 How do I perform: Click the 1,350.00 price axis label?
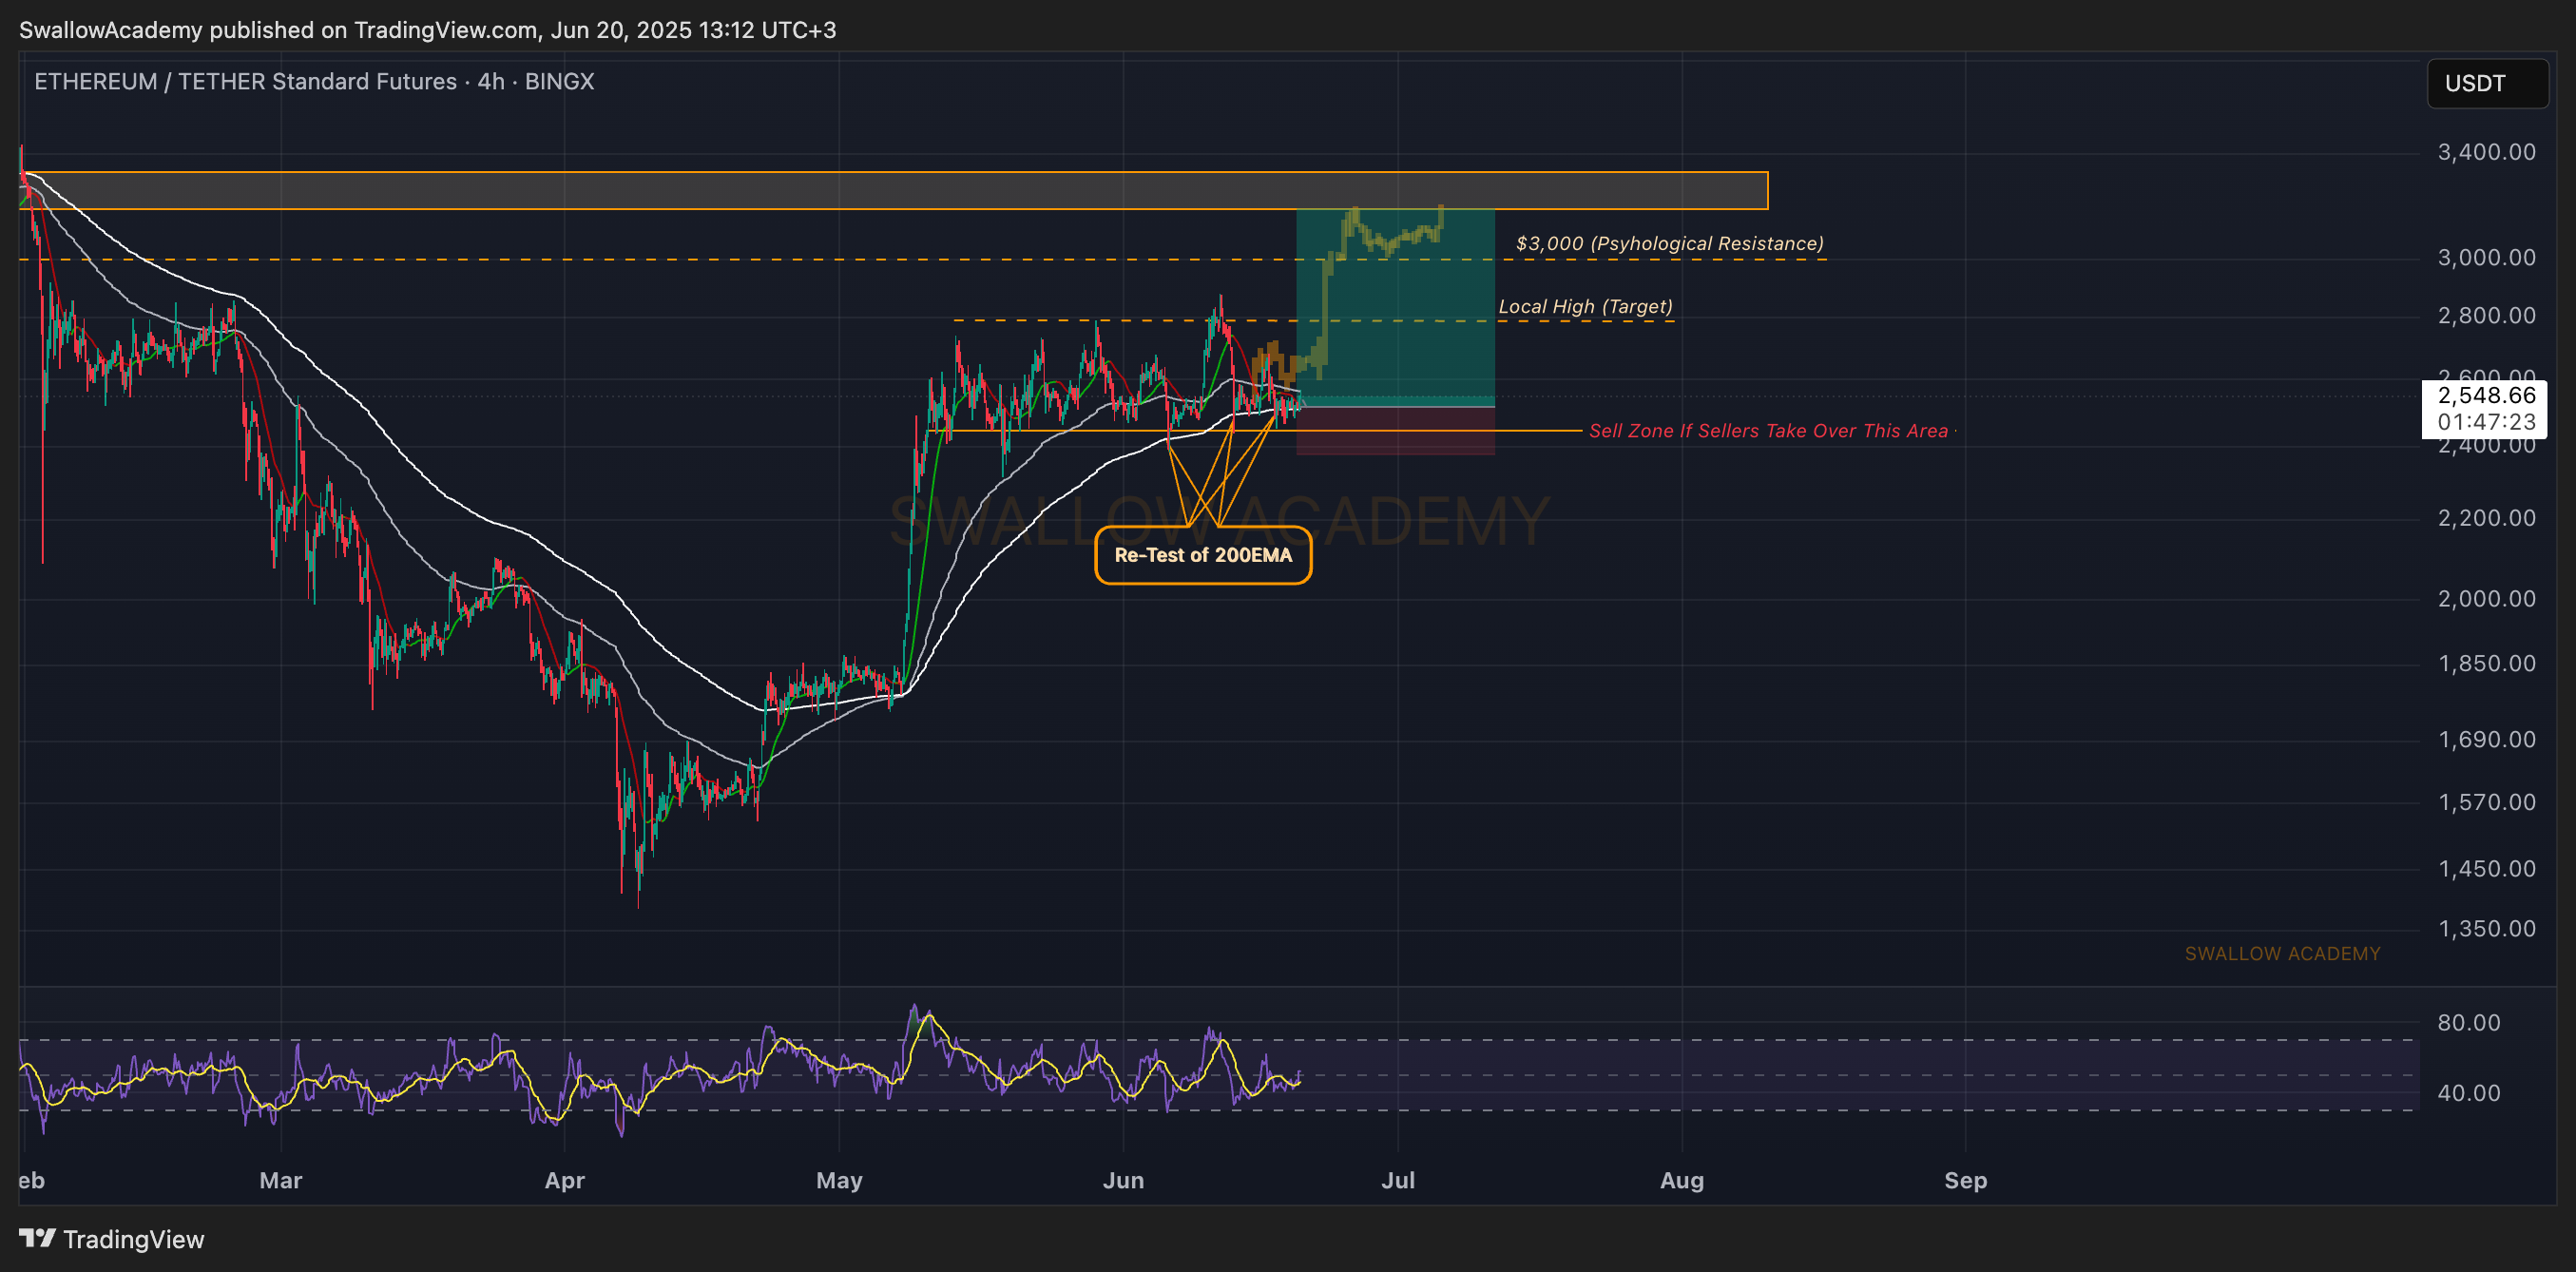click(2486, 928)
